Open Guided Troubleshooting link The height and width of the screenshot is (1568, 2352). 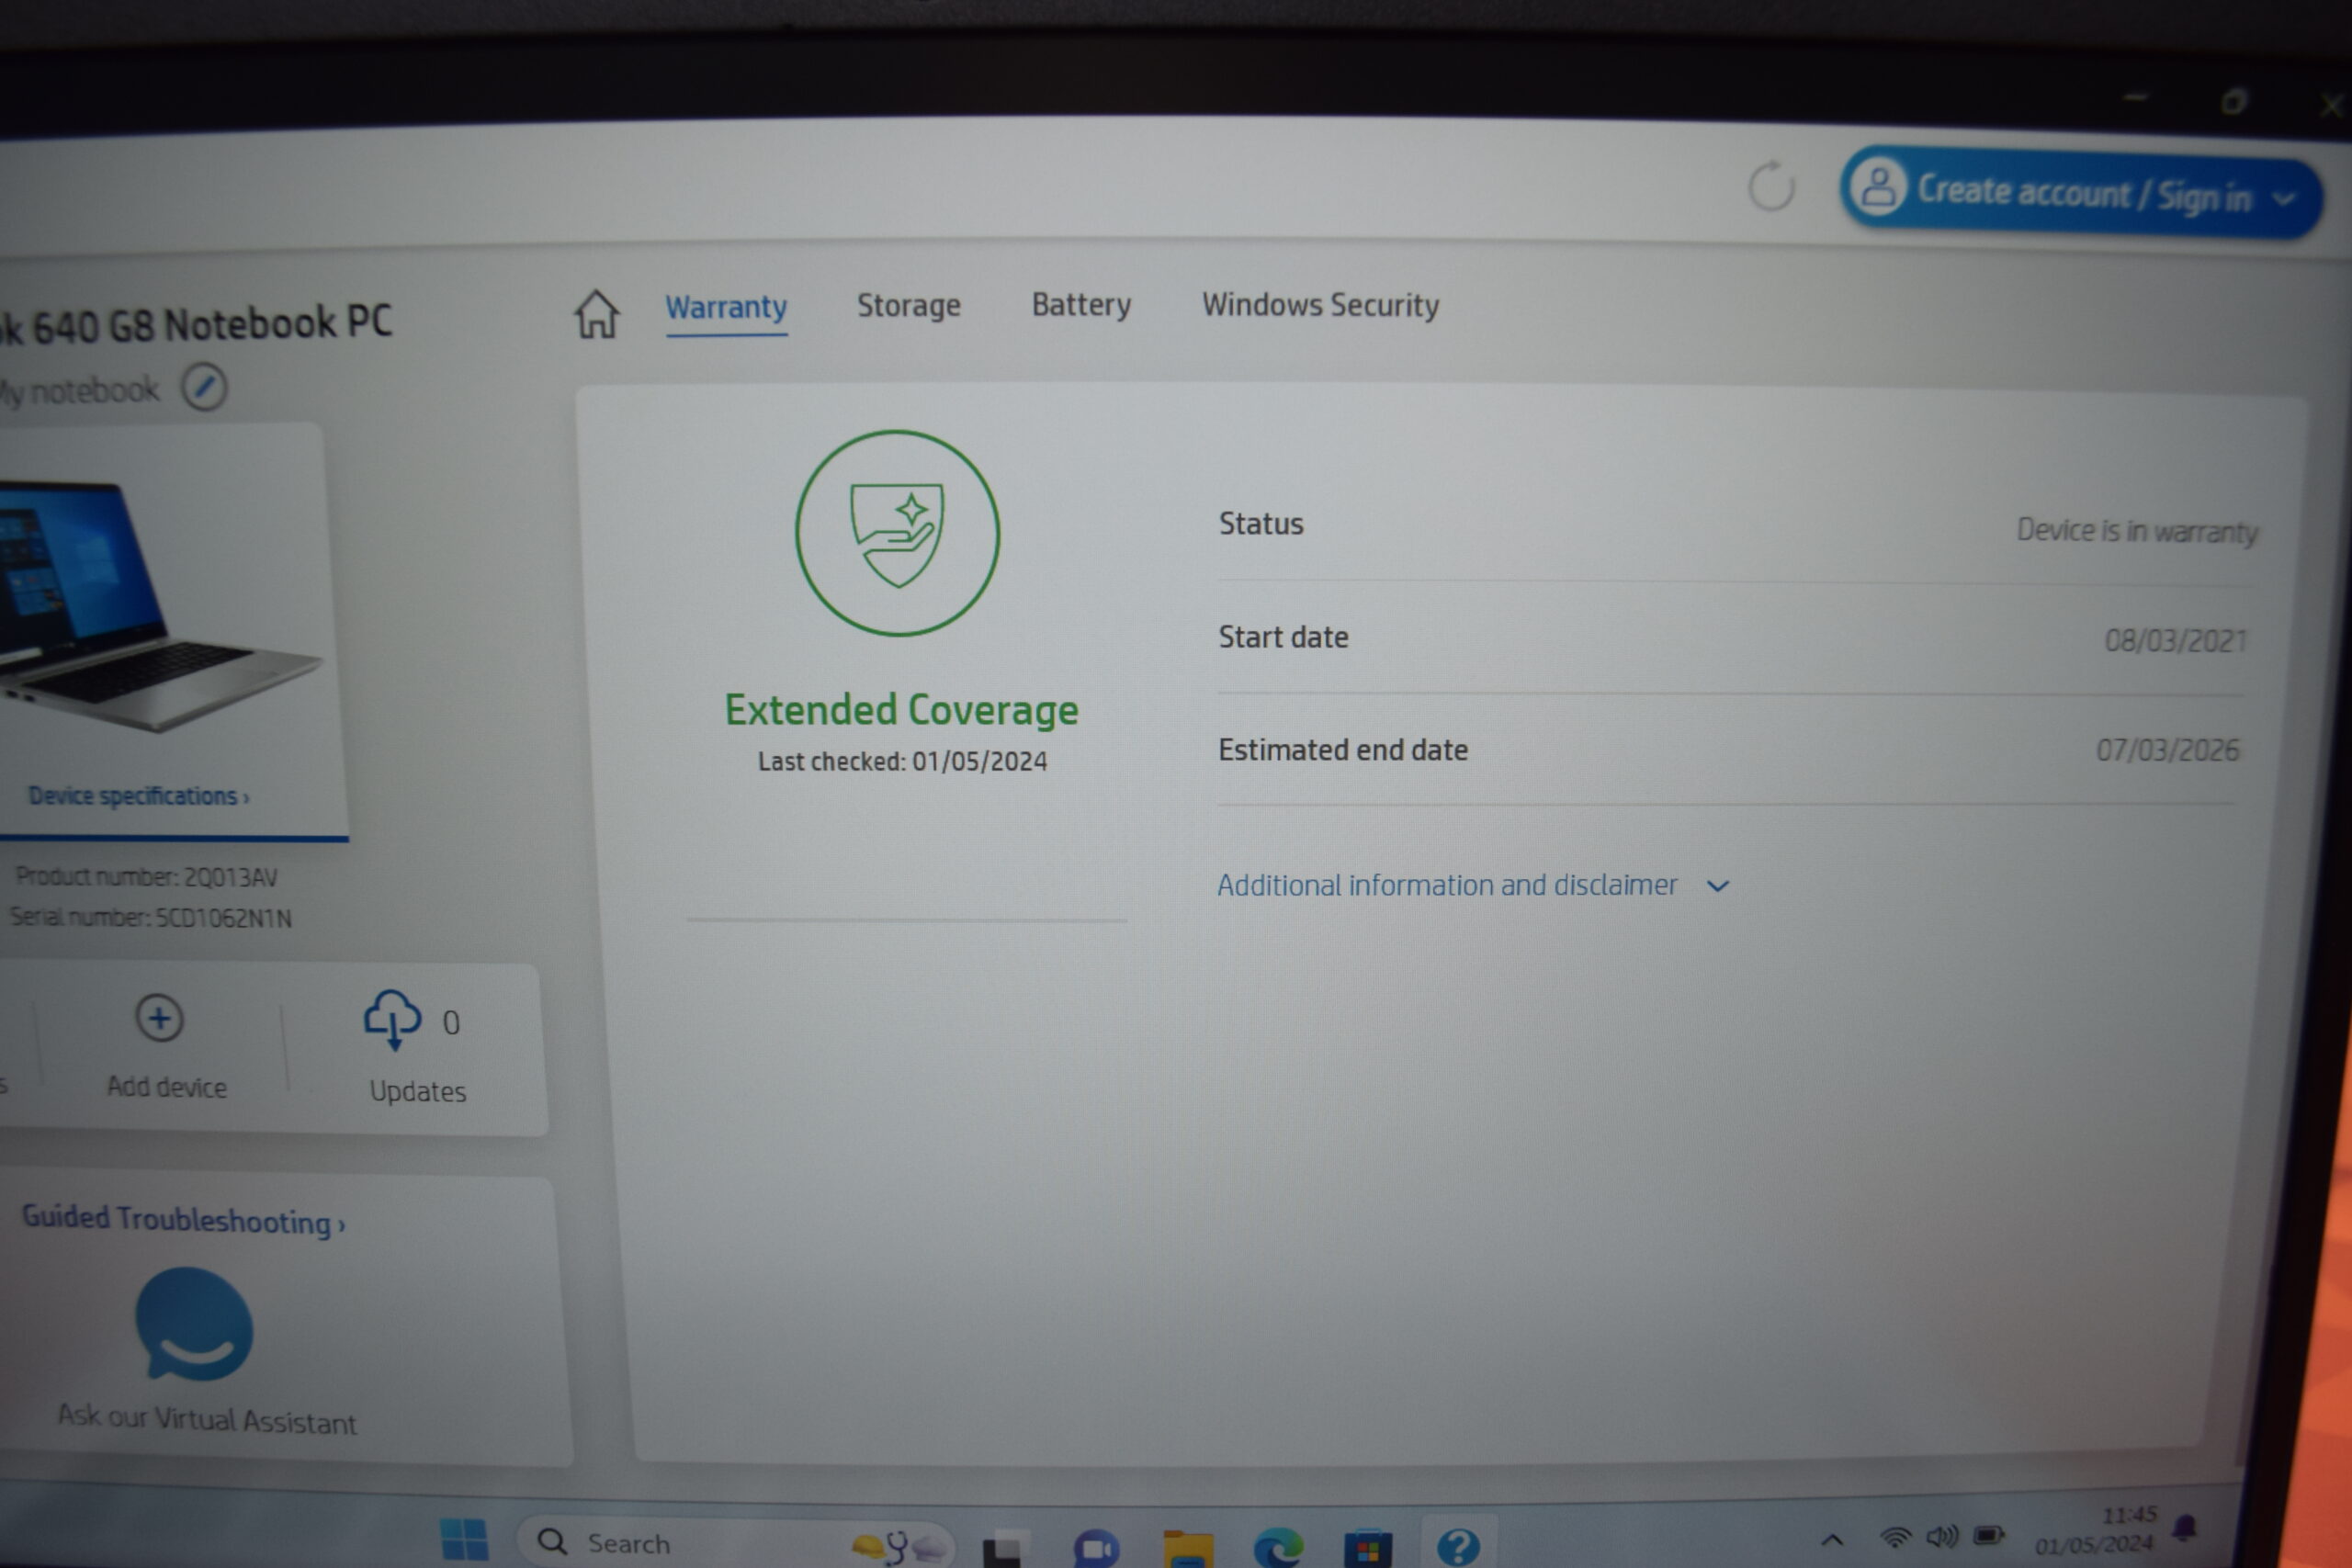pos(184,1220)
